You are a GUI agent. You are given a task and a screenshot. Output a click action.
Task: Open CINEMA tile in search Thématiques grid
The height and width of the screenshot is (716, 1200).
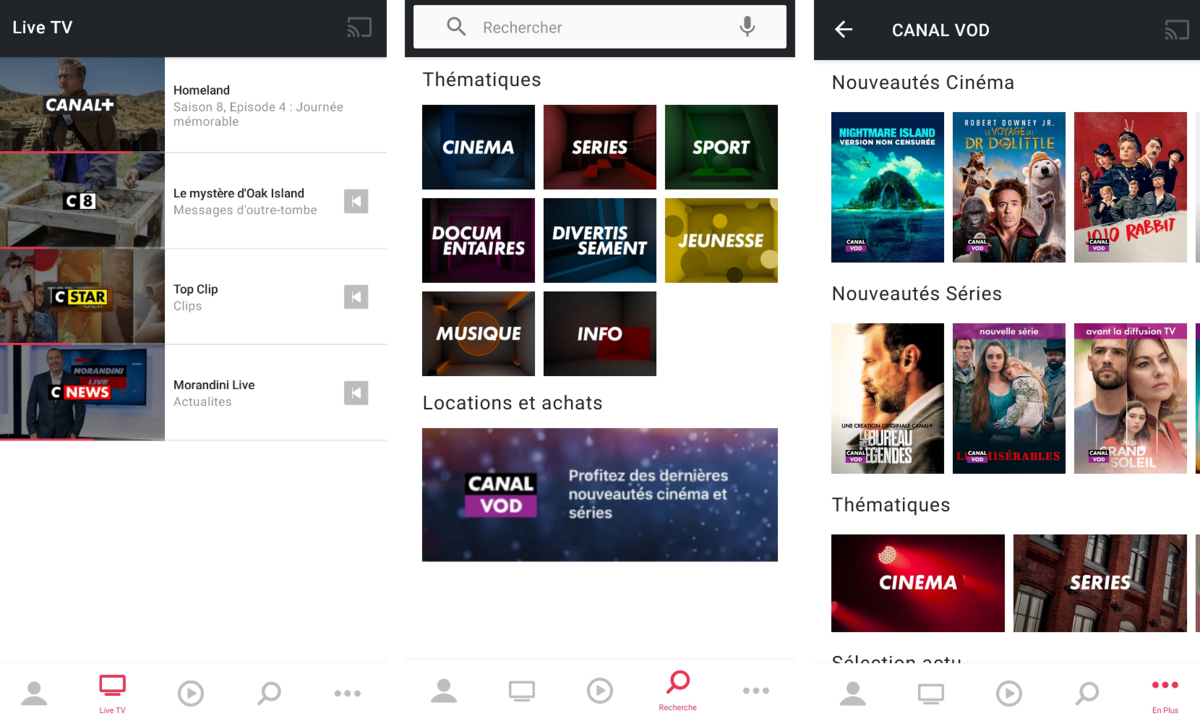(478, 147)
